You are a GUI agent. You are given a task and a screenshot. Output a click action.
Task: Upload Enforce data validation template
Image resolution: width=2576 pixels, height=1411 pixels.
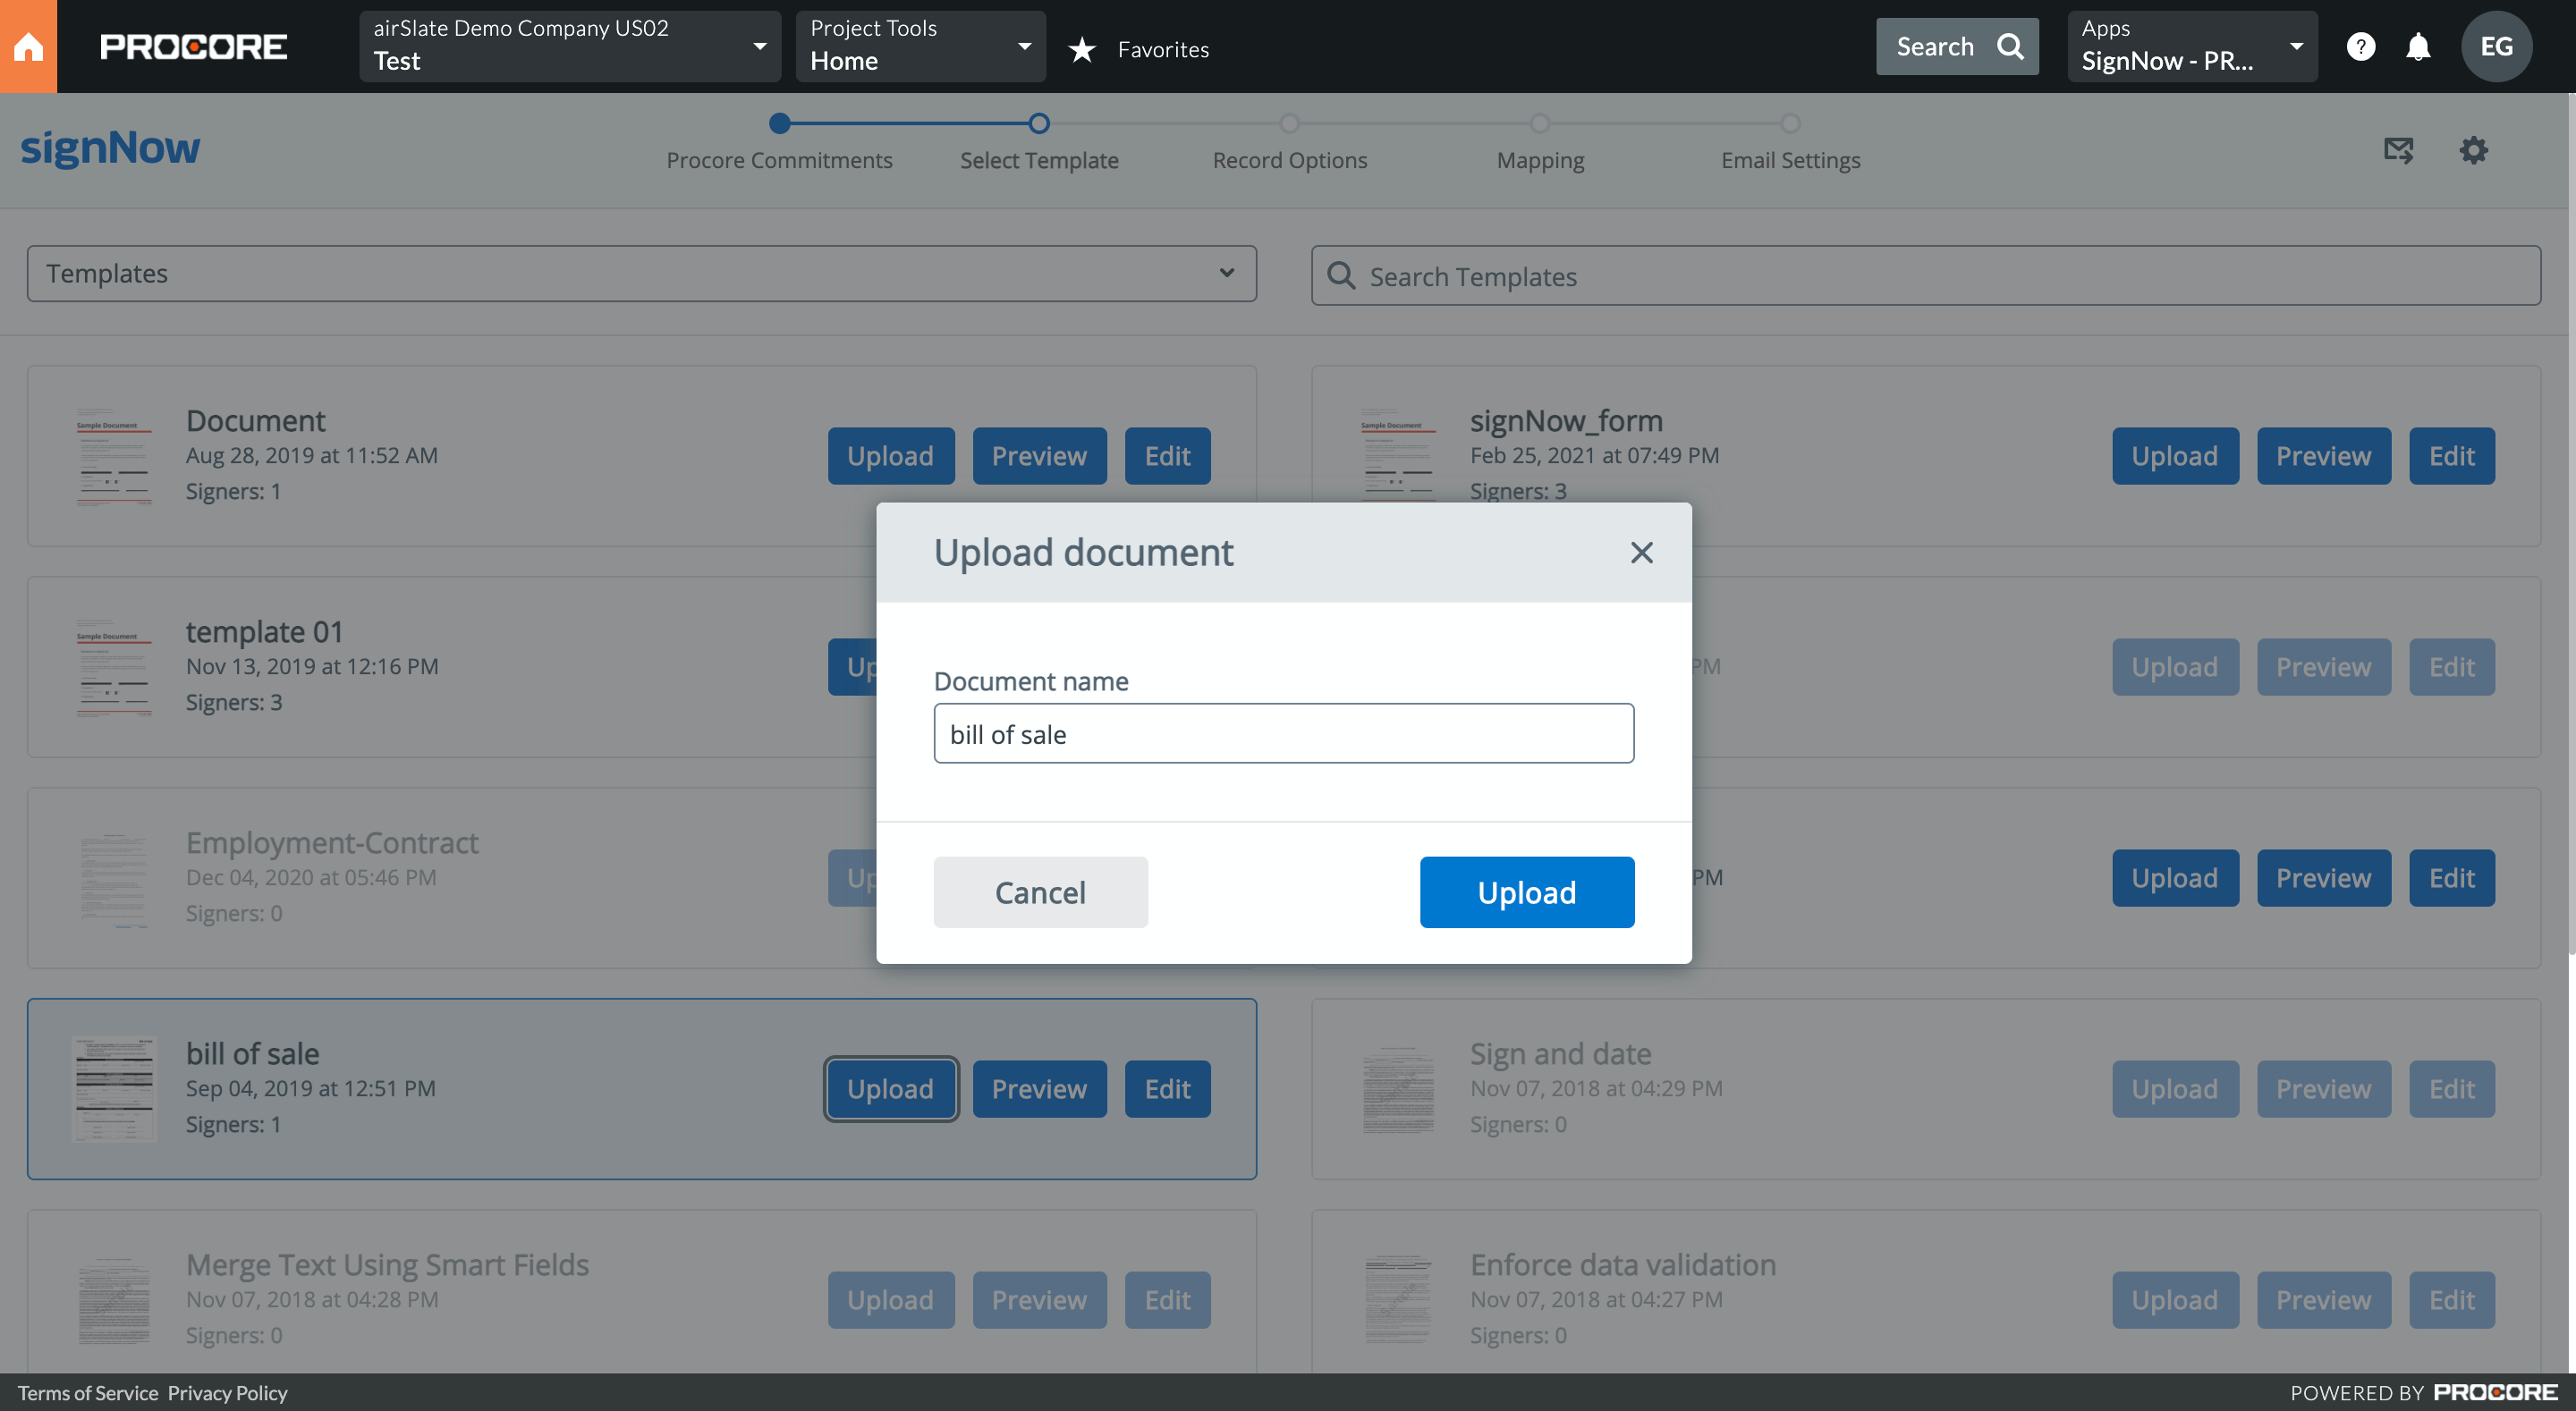point(2174,1299)
